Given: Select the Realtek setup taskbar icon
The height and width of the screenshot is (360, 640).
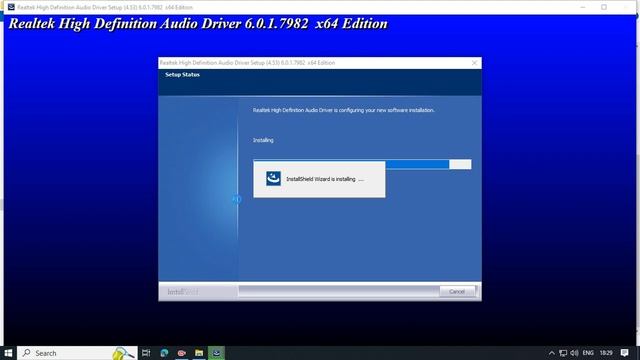Looking at the screenshot, I should [x=216, y=353].
